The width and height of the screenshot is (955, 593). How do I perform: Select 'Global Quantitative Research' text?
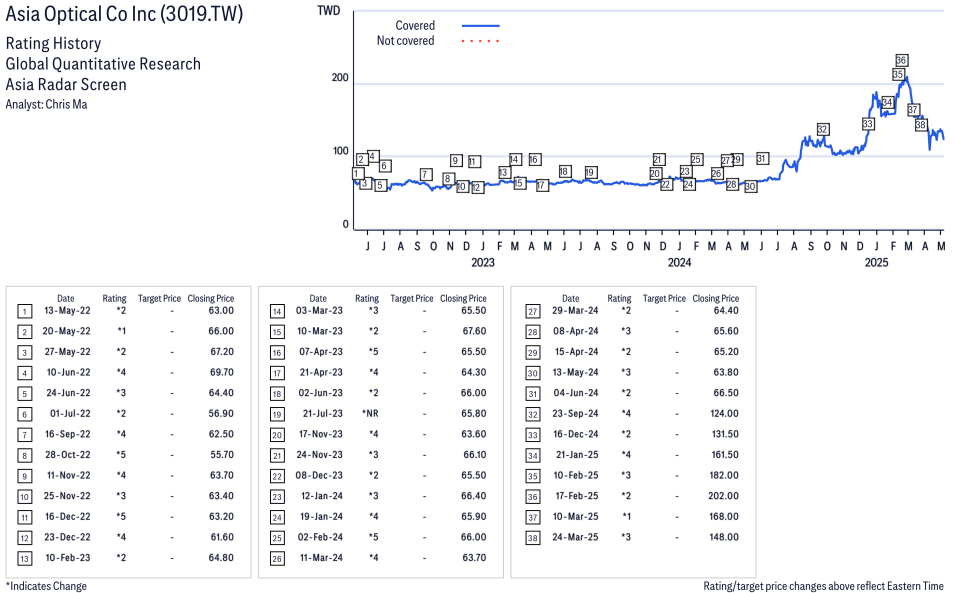pos(104,64)
